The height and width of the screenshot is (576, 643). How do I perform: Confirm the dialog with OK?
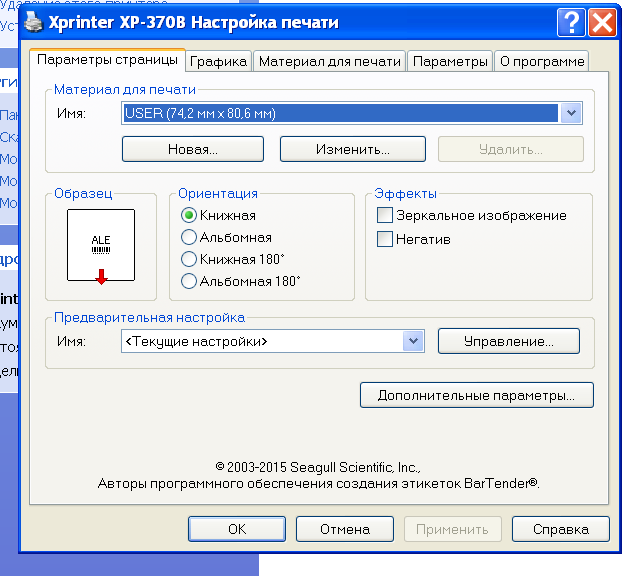point(236,529)
